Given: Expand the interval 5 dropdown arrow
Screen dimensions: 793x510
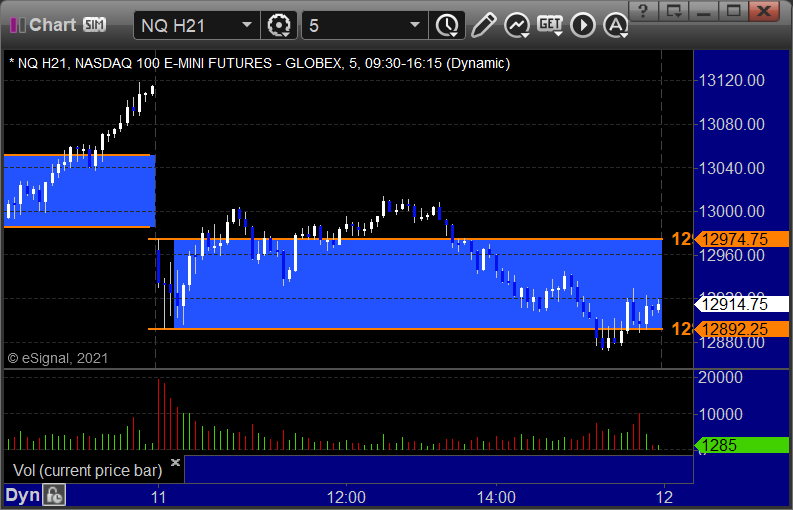Looking at the screenshot, I should tap(415, 25).
